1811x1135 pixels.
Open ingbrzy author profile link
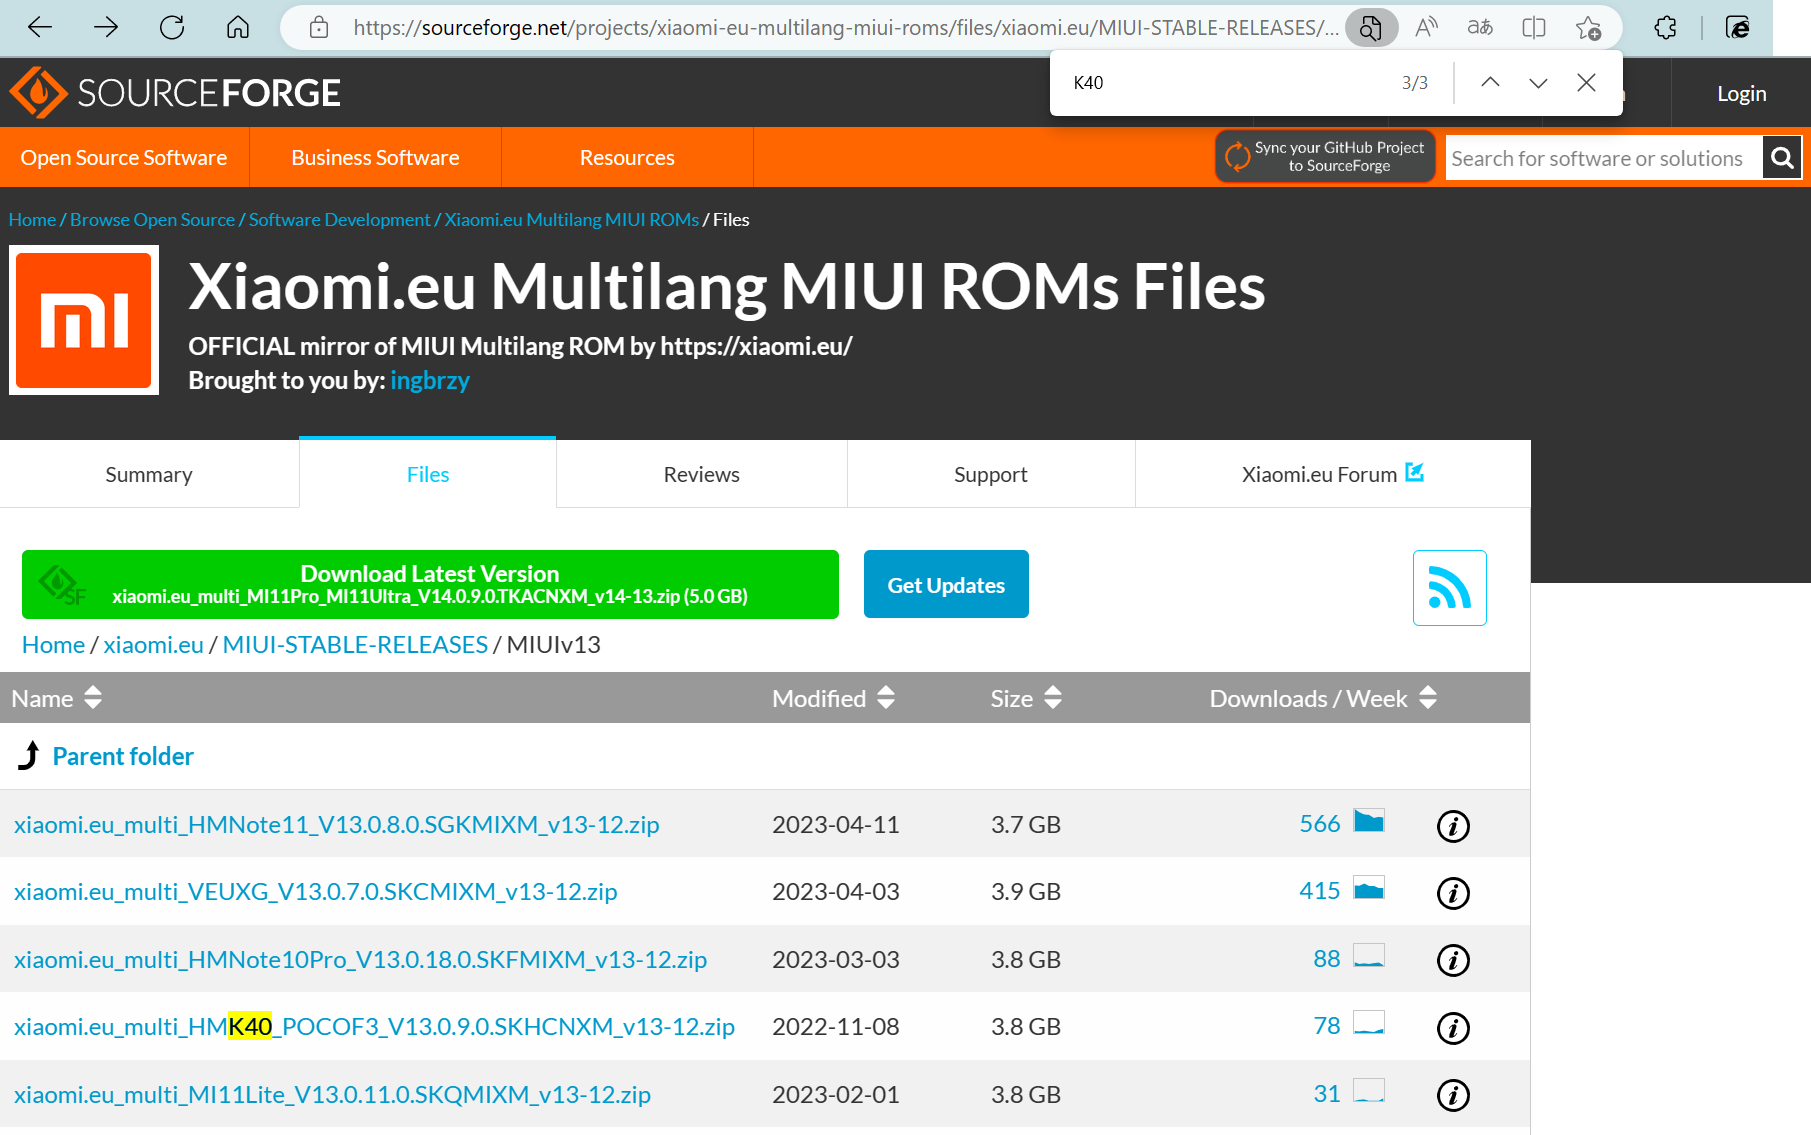coord(430,380)
